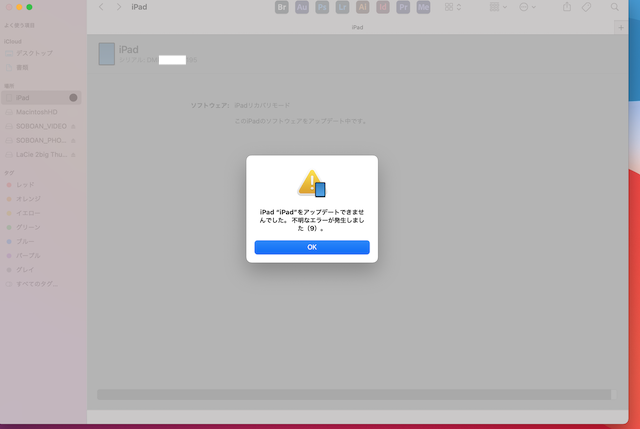Add a new Finder tab

click(x=621, y=28)
